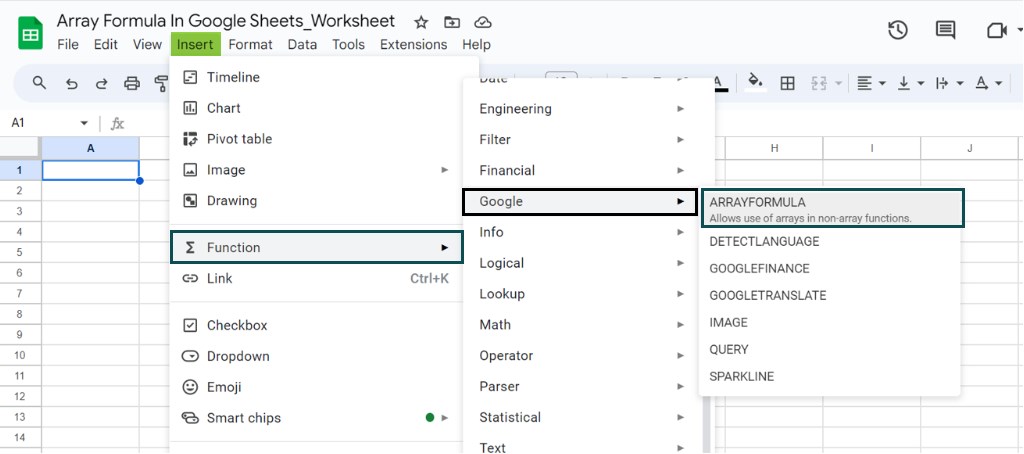Select the paint format roller

pos(161,83)
